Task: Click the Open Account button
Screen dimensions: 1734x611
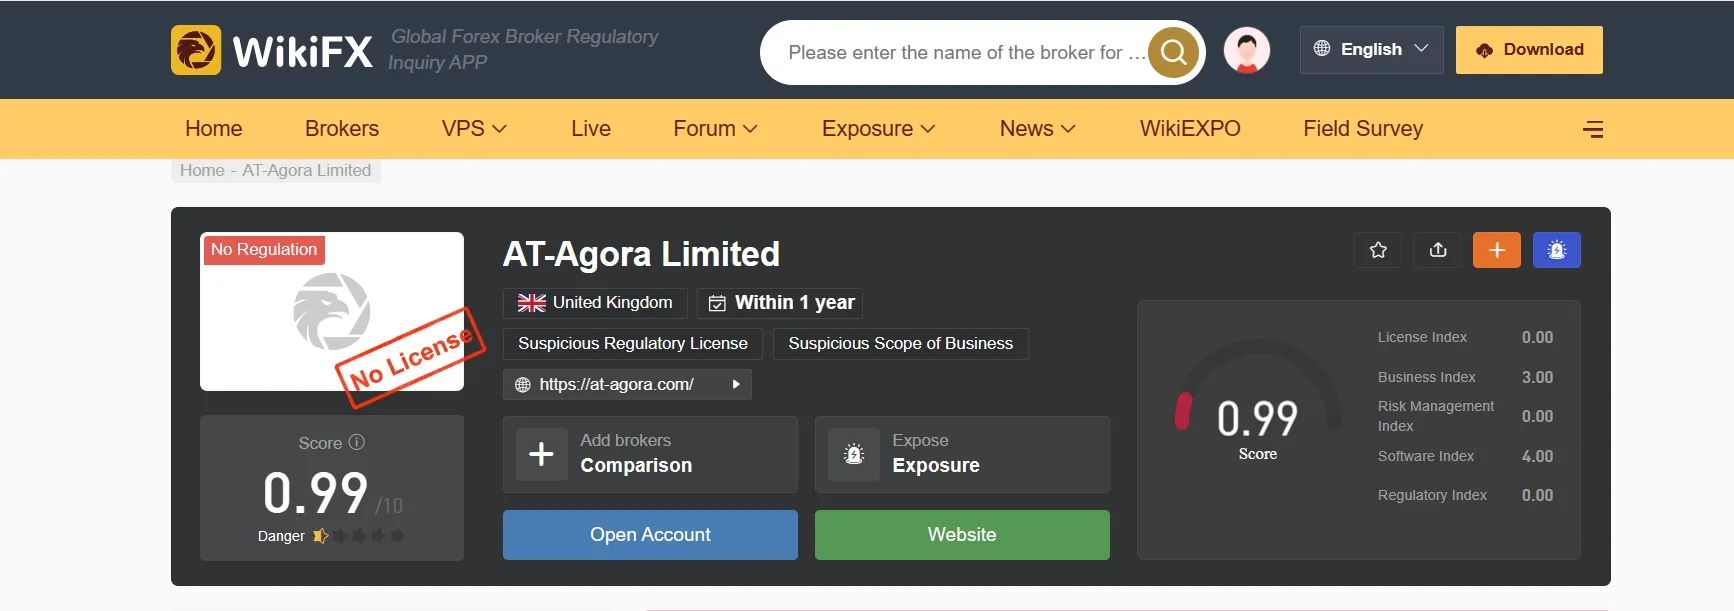Action: 650,535
